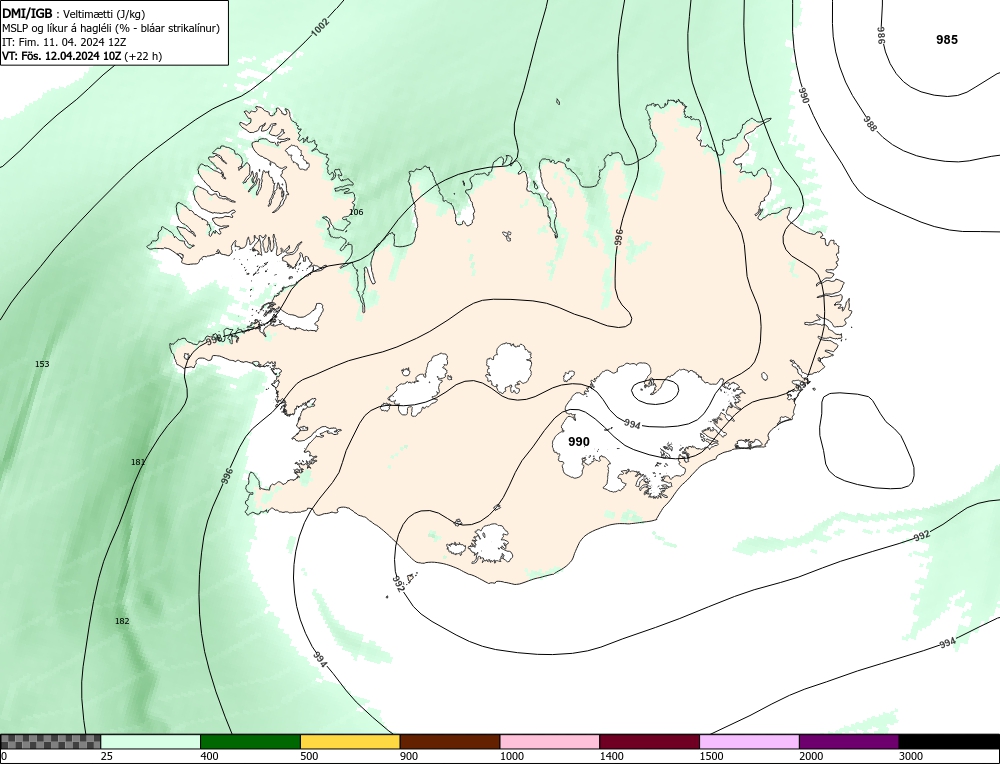The height and width of the screenshot is (764, 1000).
Task: Choose the purple 2000–3000 legend swatch
Action: pos(849,742)
